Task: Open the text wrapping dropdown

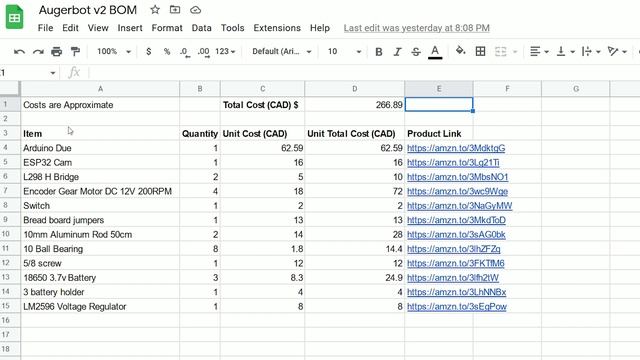Action: click(591, 51)
